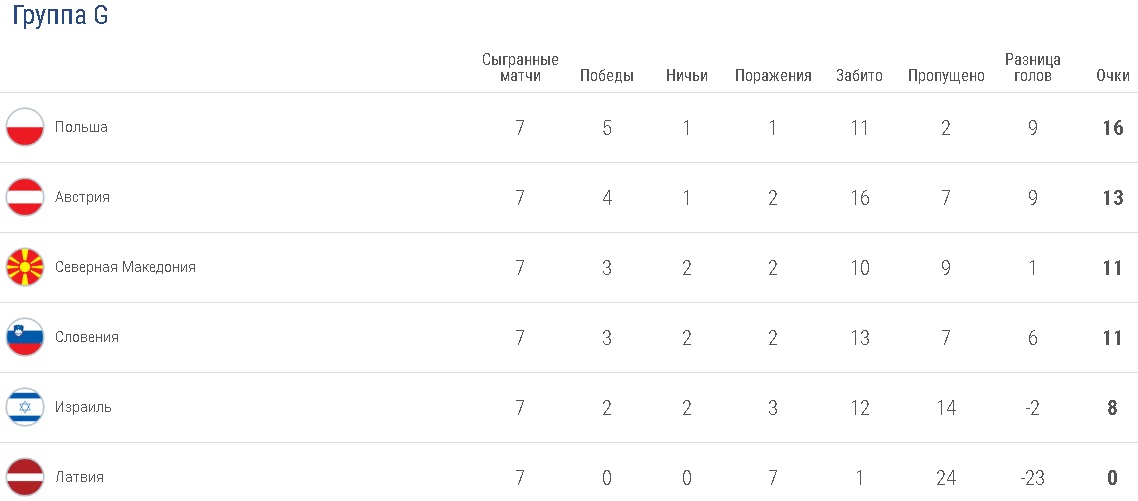Select the Израиль team name
This screenshot has width=1138, height=501.
[x=83, y=408]
